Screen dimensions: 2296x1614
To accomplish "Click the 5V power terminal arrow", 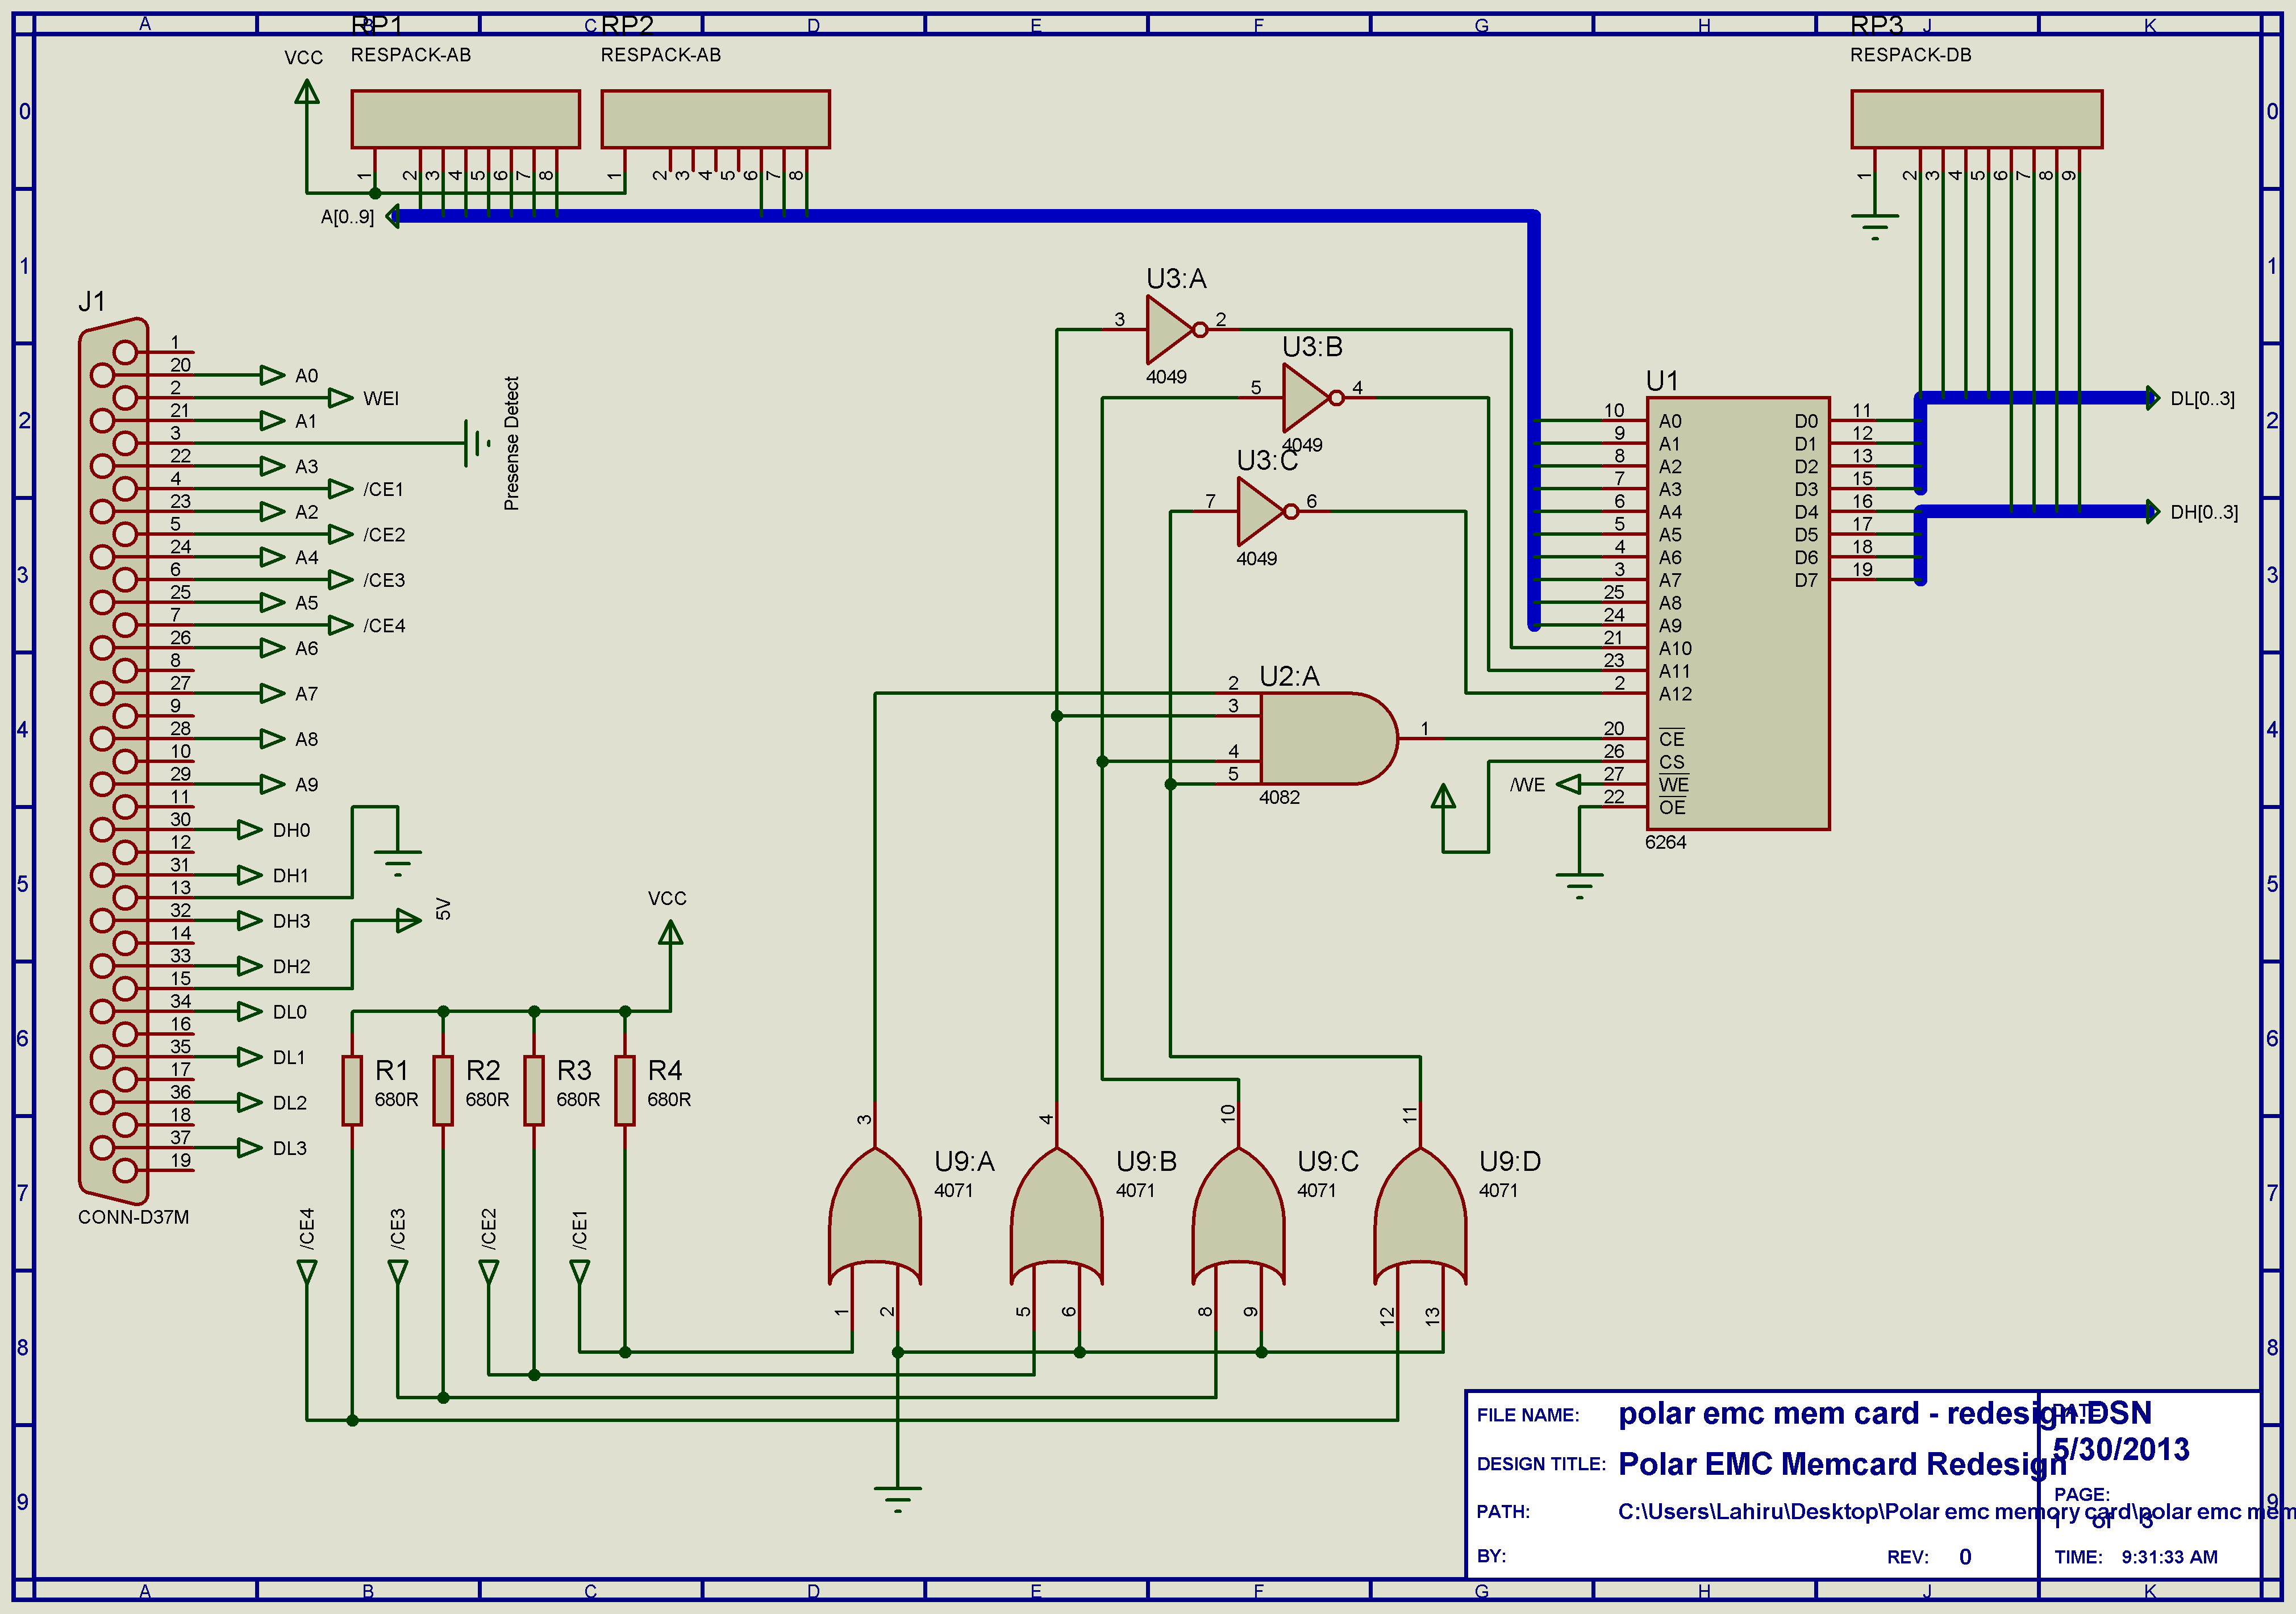I will click(408, 920).
